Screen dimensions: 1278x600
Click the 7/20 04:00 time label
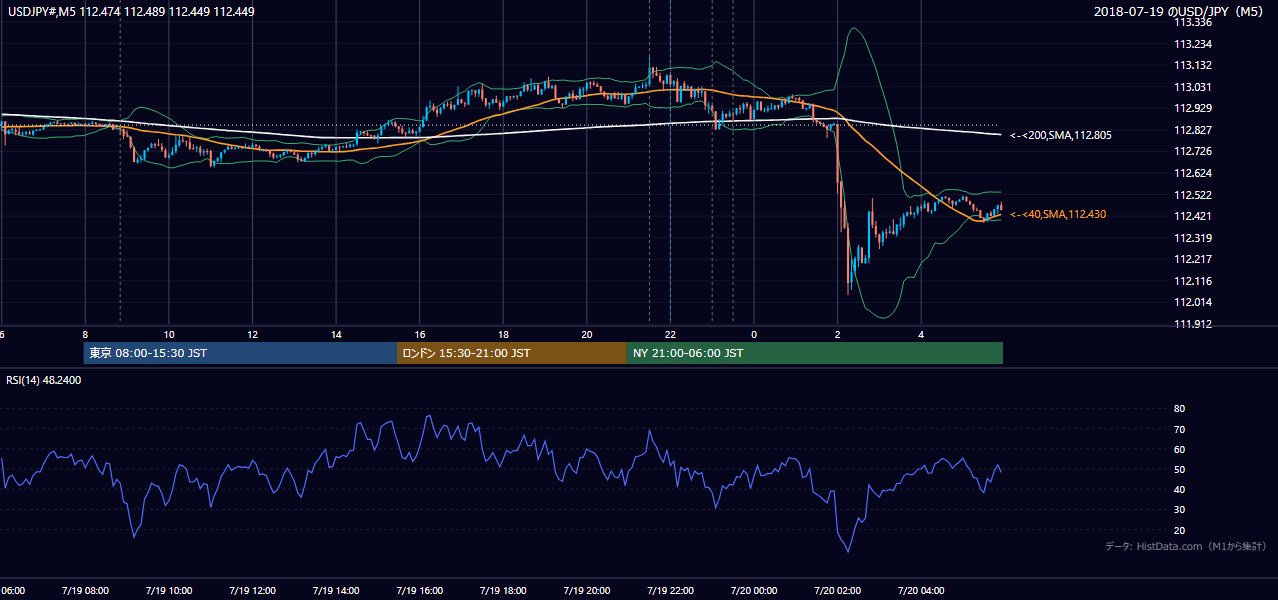coord(919,591)
